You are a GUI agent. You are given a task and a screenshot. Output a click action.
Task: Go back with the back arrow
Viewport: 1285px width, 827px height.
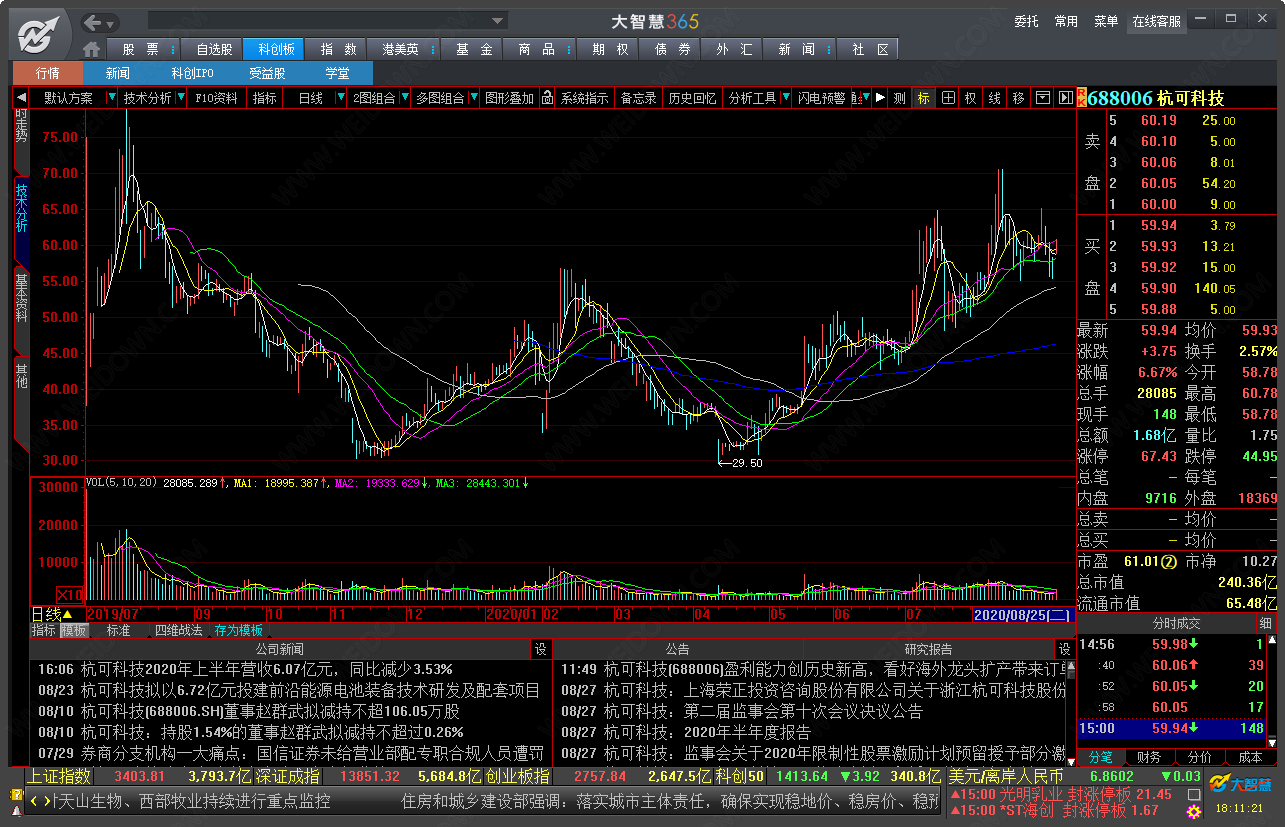tap(93, 22)
